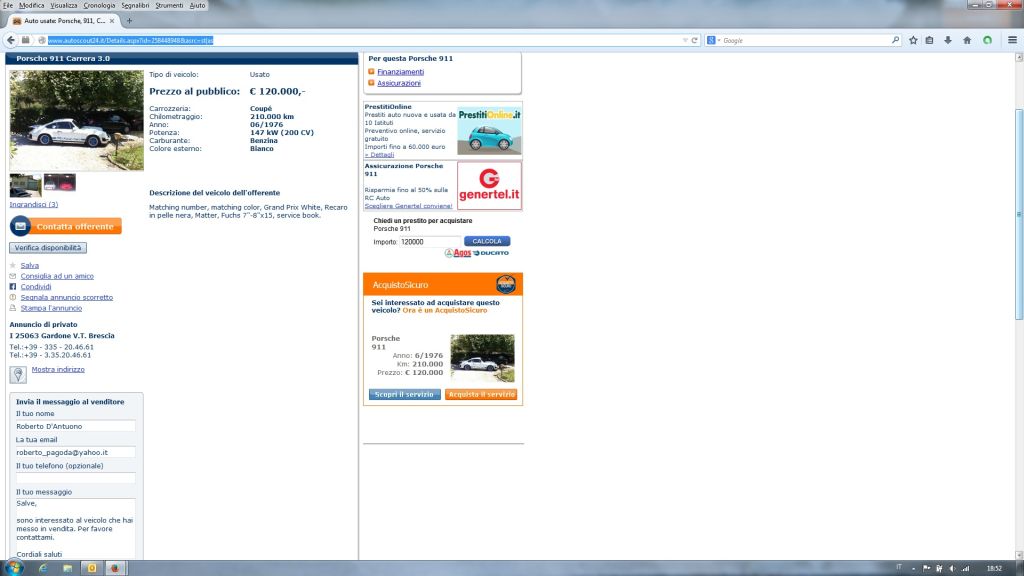Click Verifica disponibilità button
This screenshot has width=1024, height=576.
point(48,248)
